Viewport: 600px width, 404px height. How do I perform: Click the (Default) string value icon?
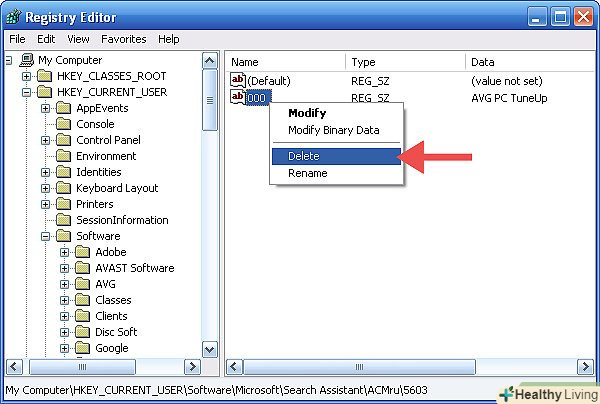click(238, 80)
